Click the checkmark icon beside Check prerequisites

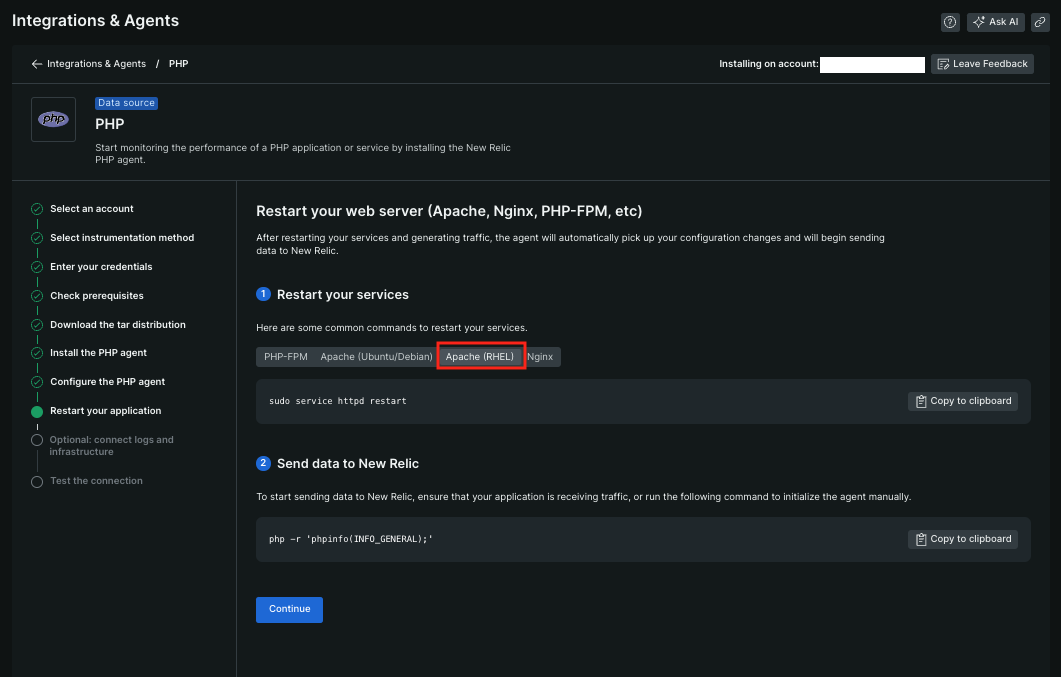pyautogui.click(x=37, y=296)
